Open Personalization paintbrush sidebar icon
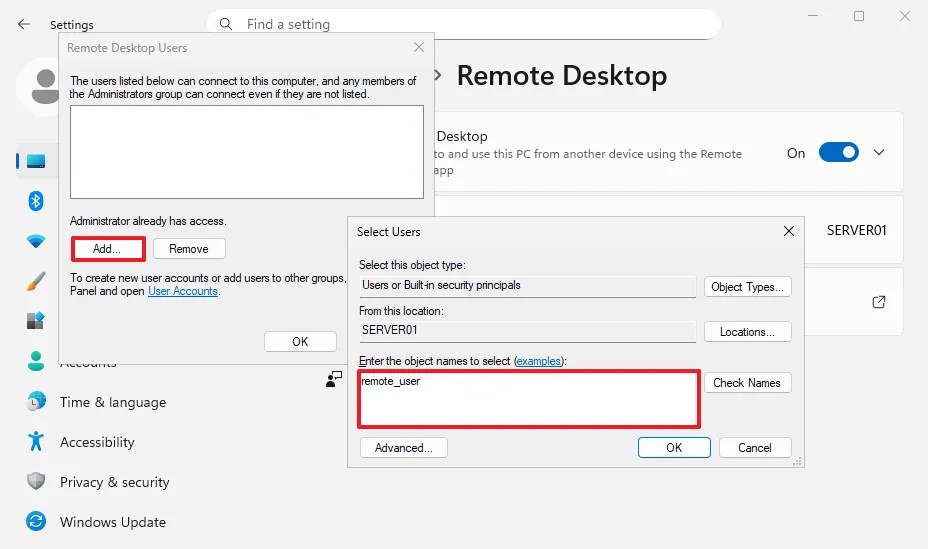Image resolution: width=928 pixels, height=549 pixels. point(36,281)
